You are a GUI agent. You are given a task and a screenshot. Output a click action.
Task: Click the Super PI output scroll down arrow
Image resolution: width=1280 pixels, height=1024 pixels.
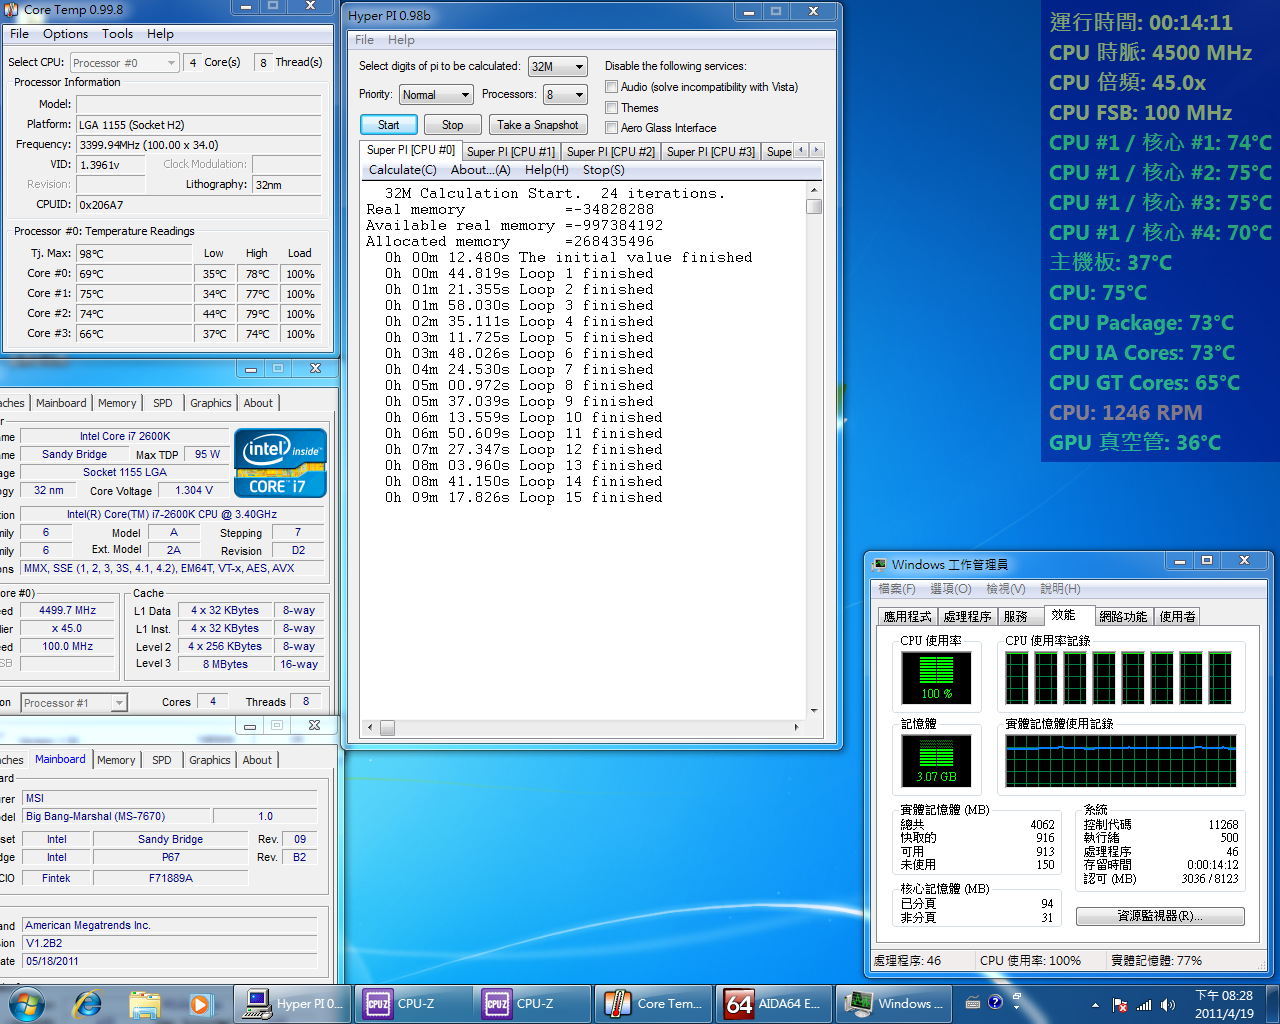[814, 711]
